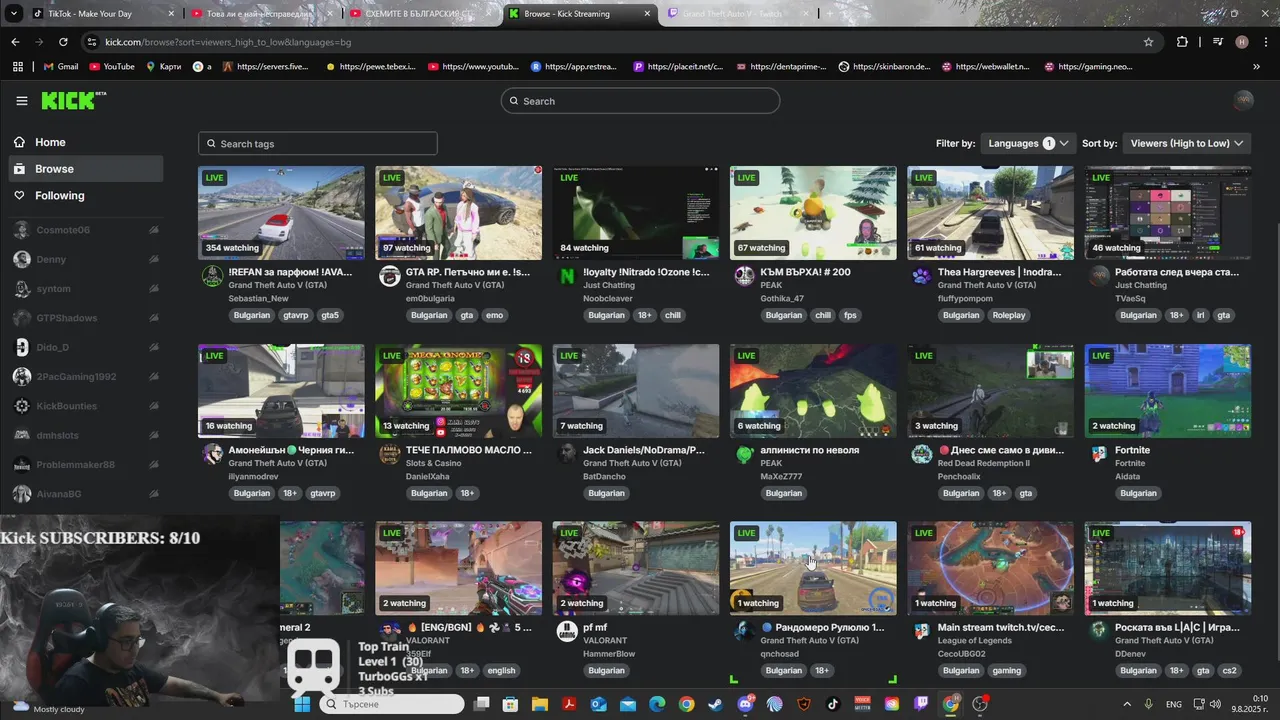Open the League of Legends category link
This screenshot has width=1280, height=720.
click(x=974, y=641)
